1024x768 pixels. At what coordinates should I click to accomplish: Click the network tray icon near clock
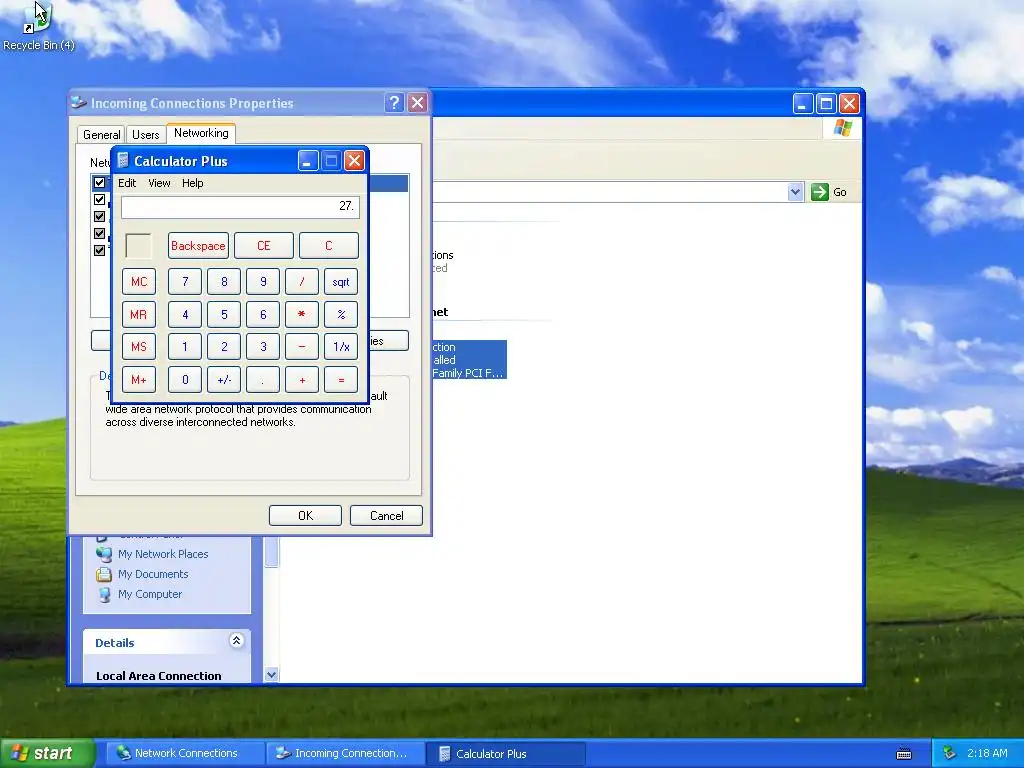(950, 753)
